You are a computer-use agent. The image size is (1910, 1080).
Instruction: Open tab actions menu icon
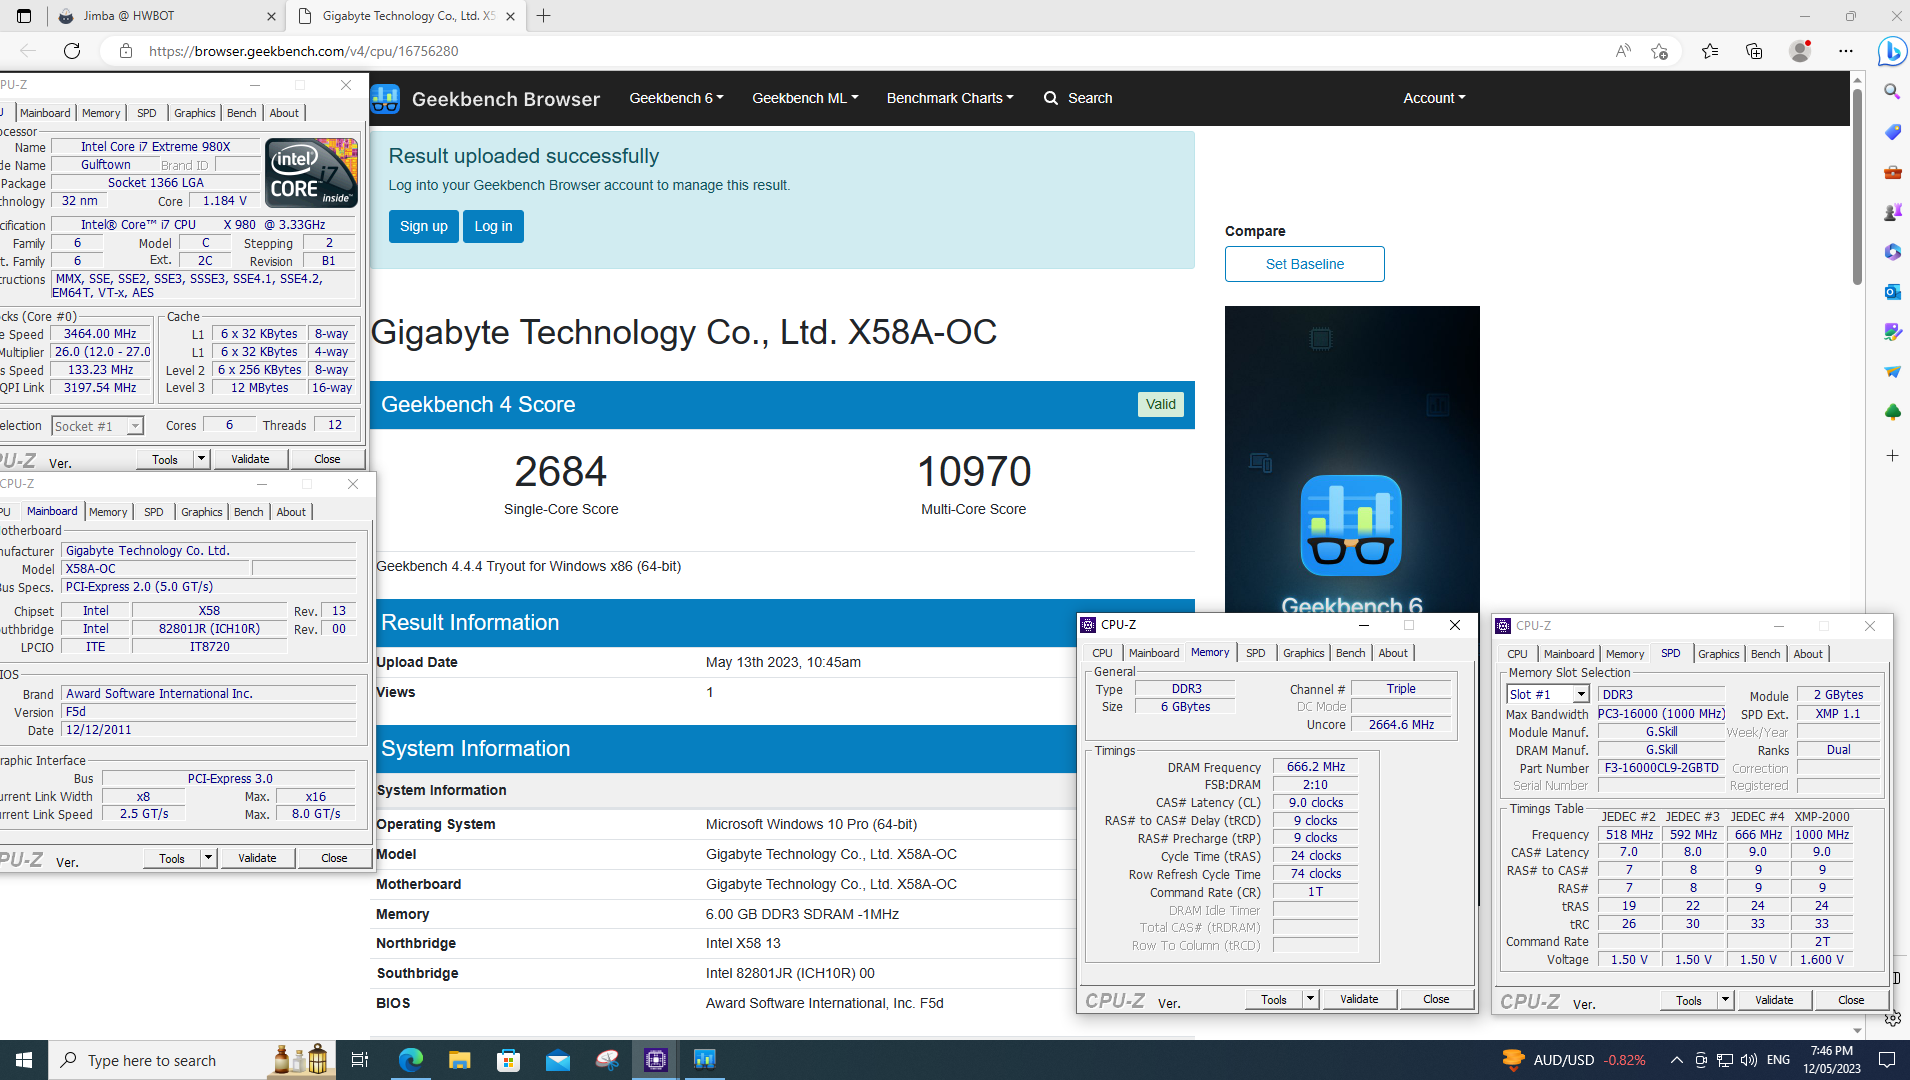tap(24, 16)
